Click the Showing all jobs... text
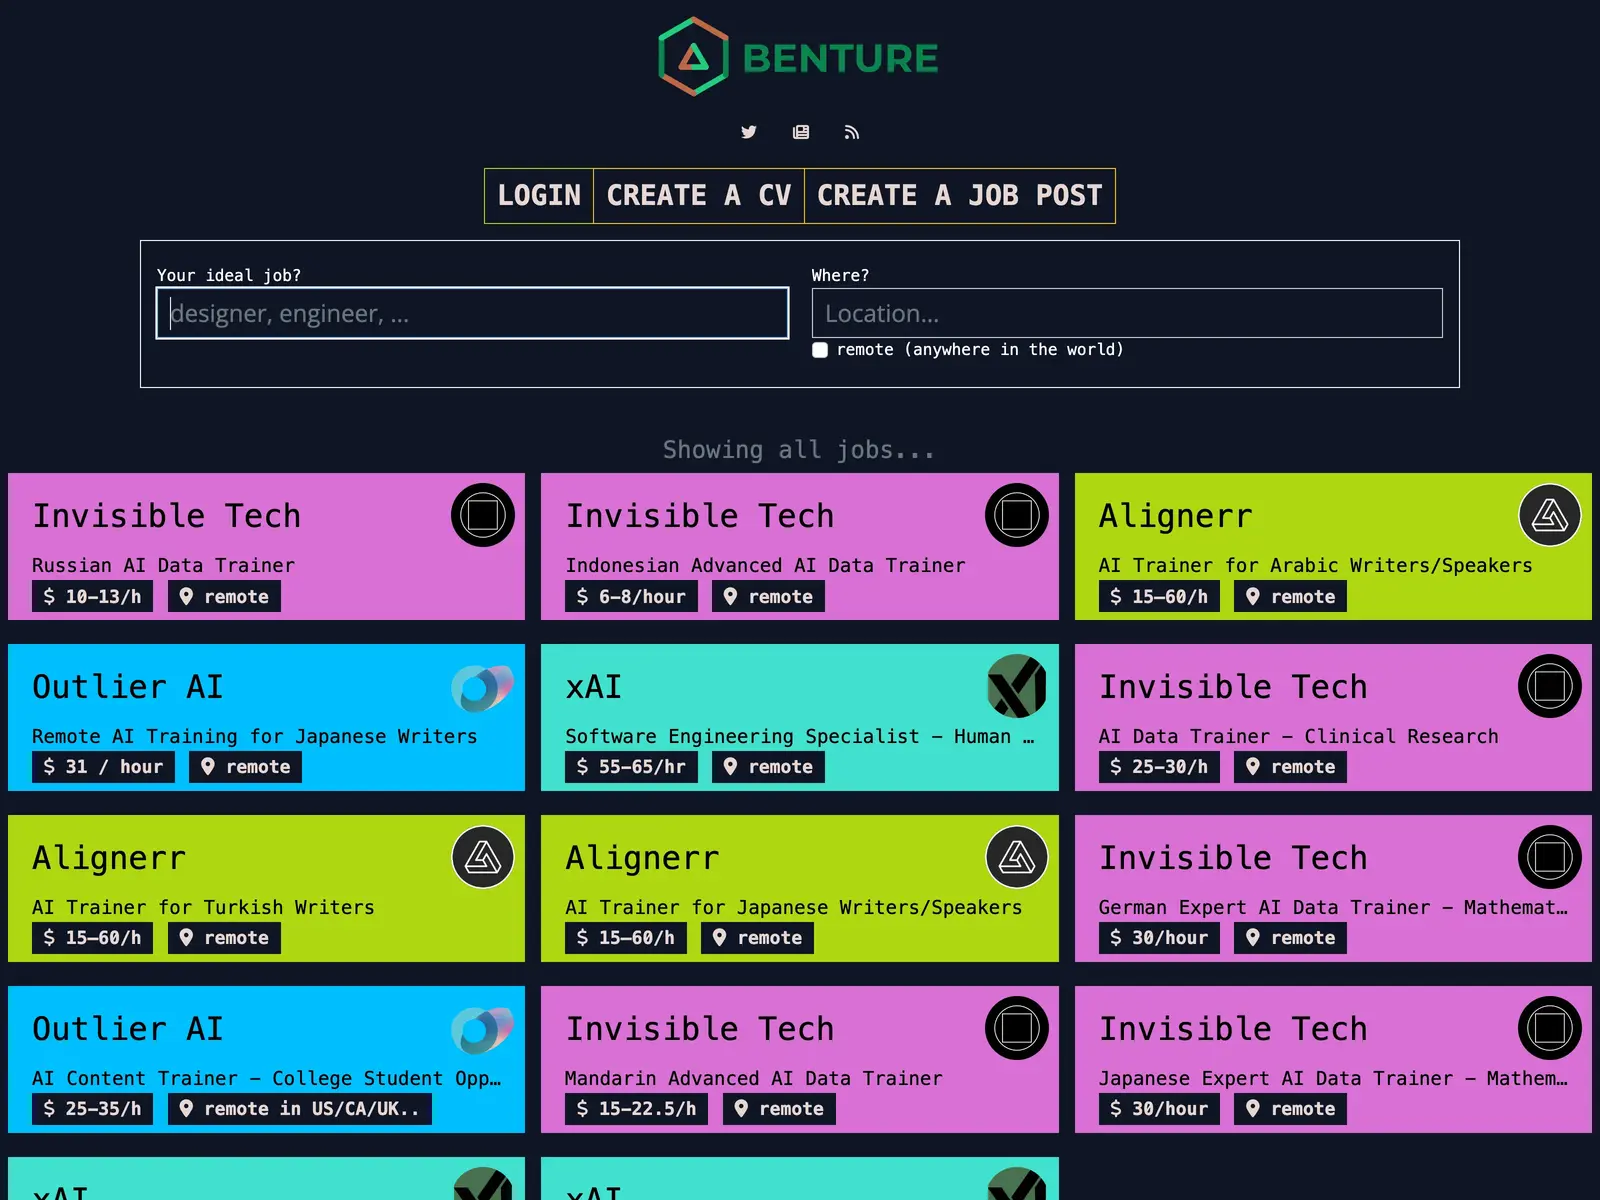 tap(799, 450)
